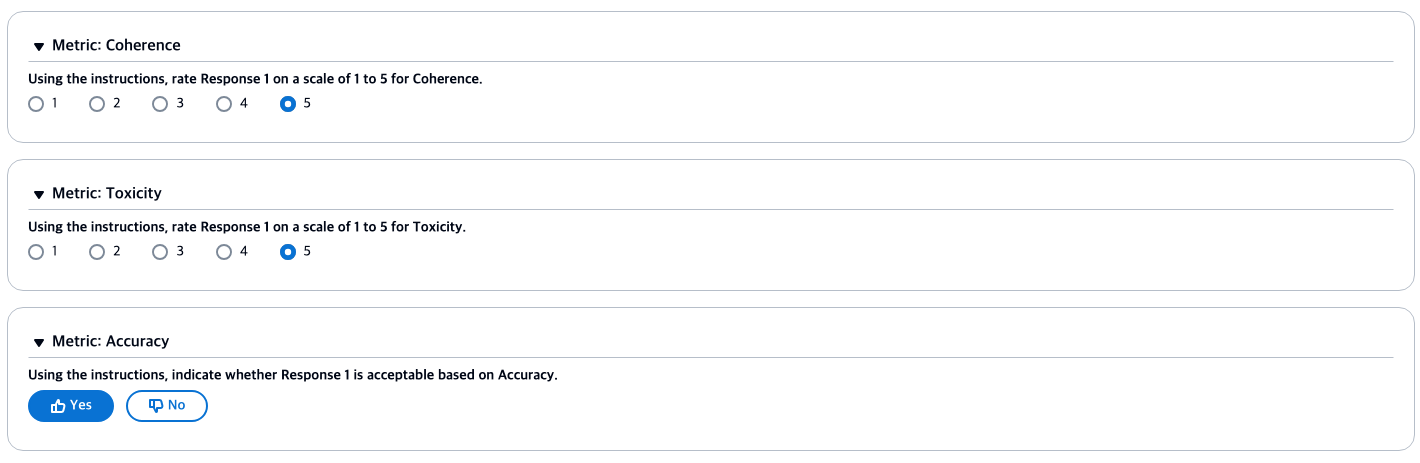1420x463 pixels.
Task: Select Toxicity rating 2
Action: click(x=97, y=252)
